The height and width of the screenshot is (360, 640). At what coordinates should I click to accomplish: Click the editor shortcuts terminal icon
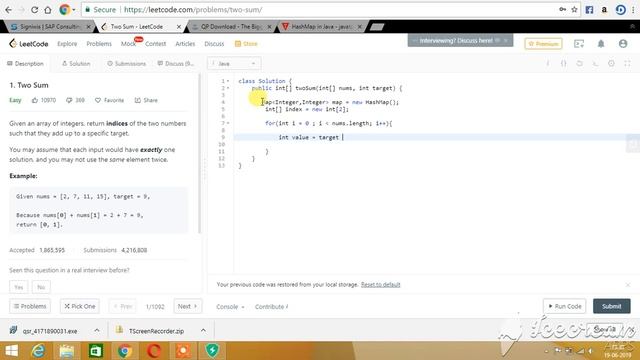[x=596, y=63]
